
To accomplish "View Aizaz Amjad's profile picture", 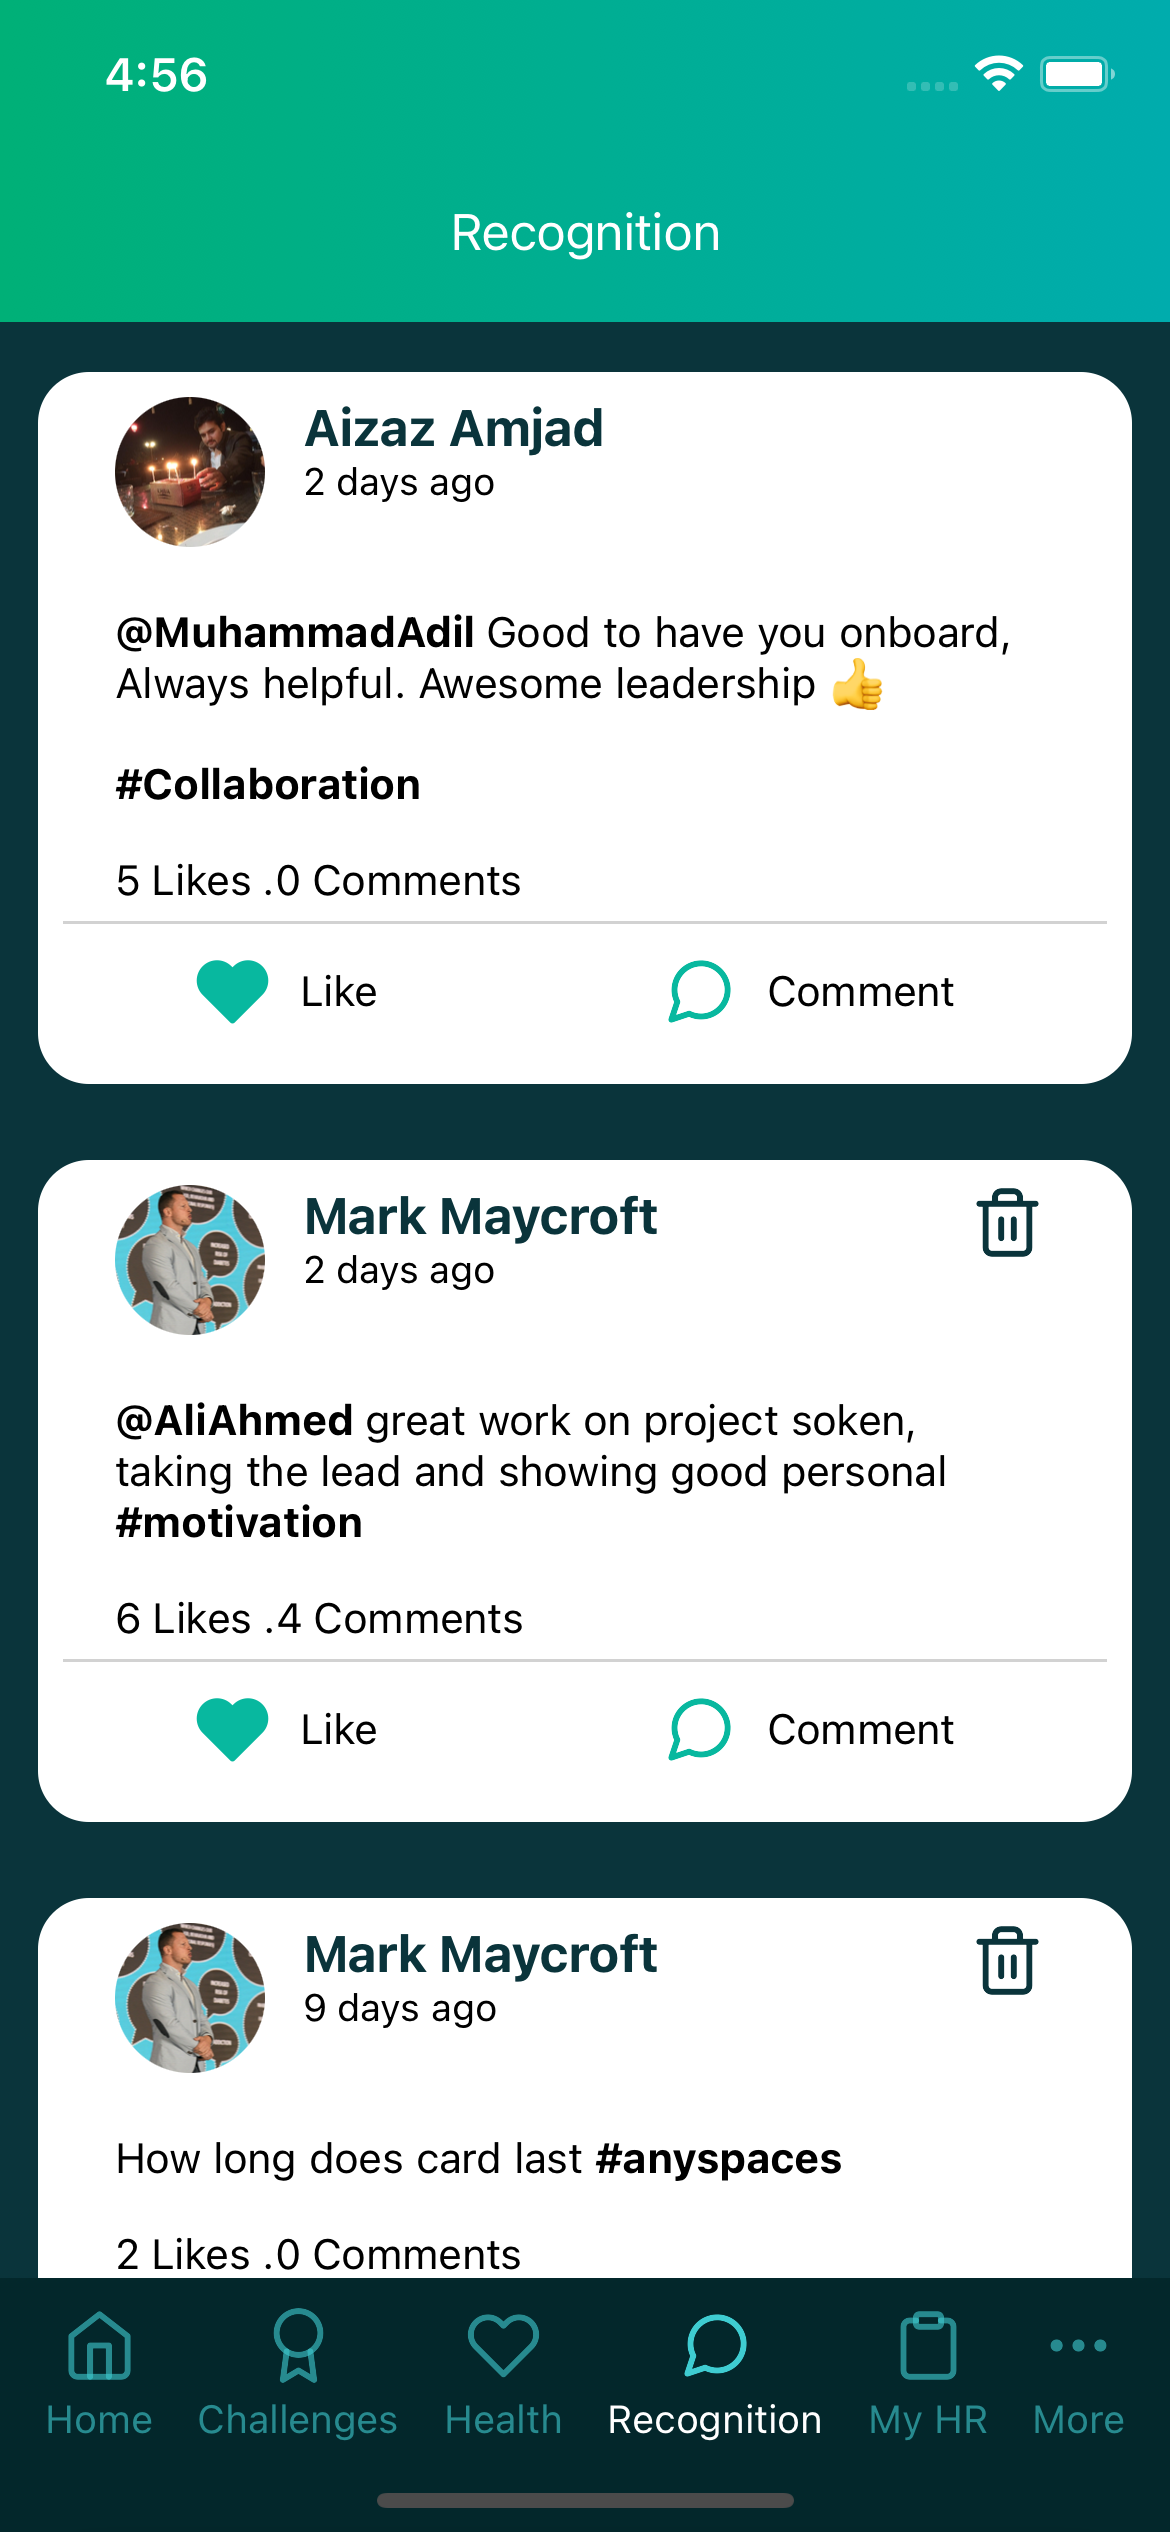I will [190, 472].
